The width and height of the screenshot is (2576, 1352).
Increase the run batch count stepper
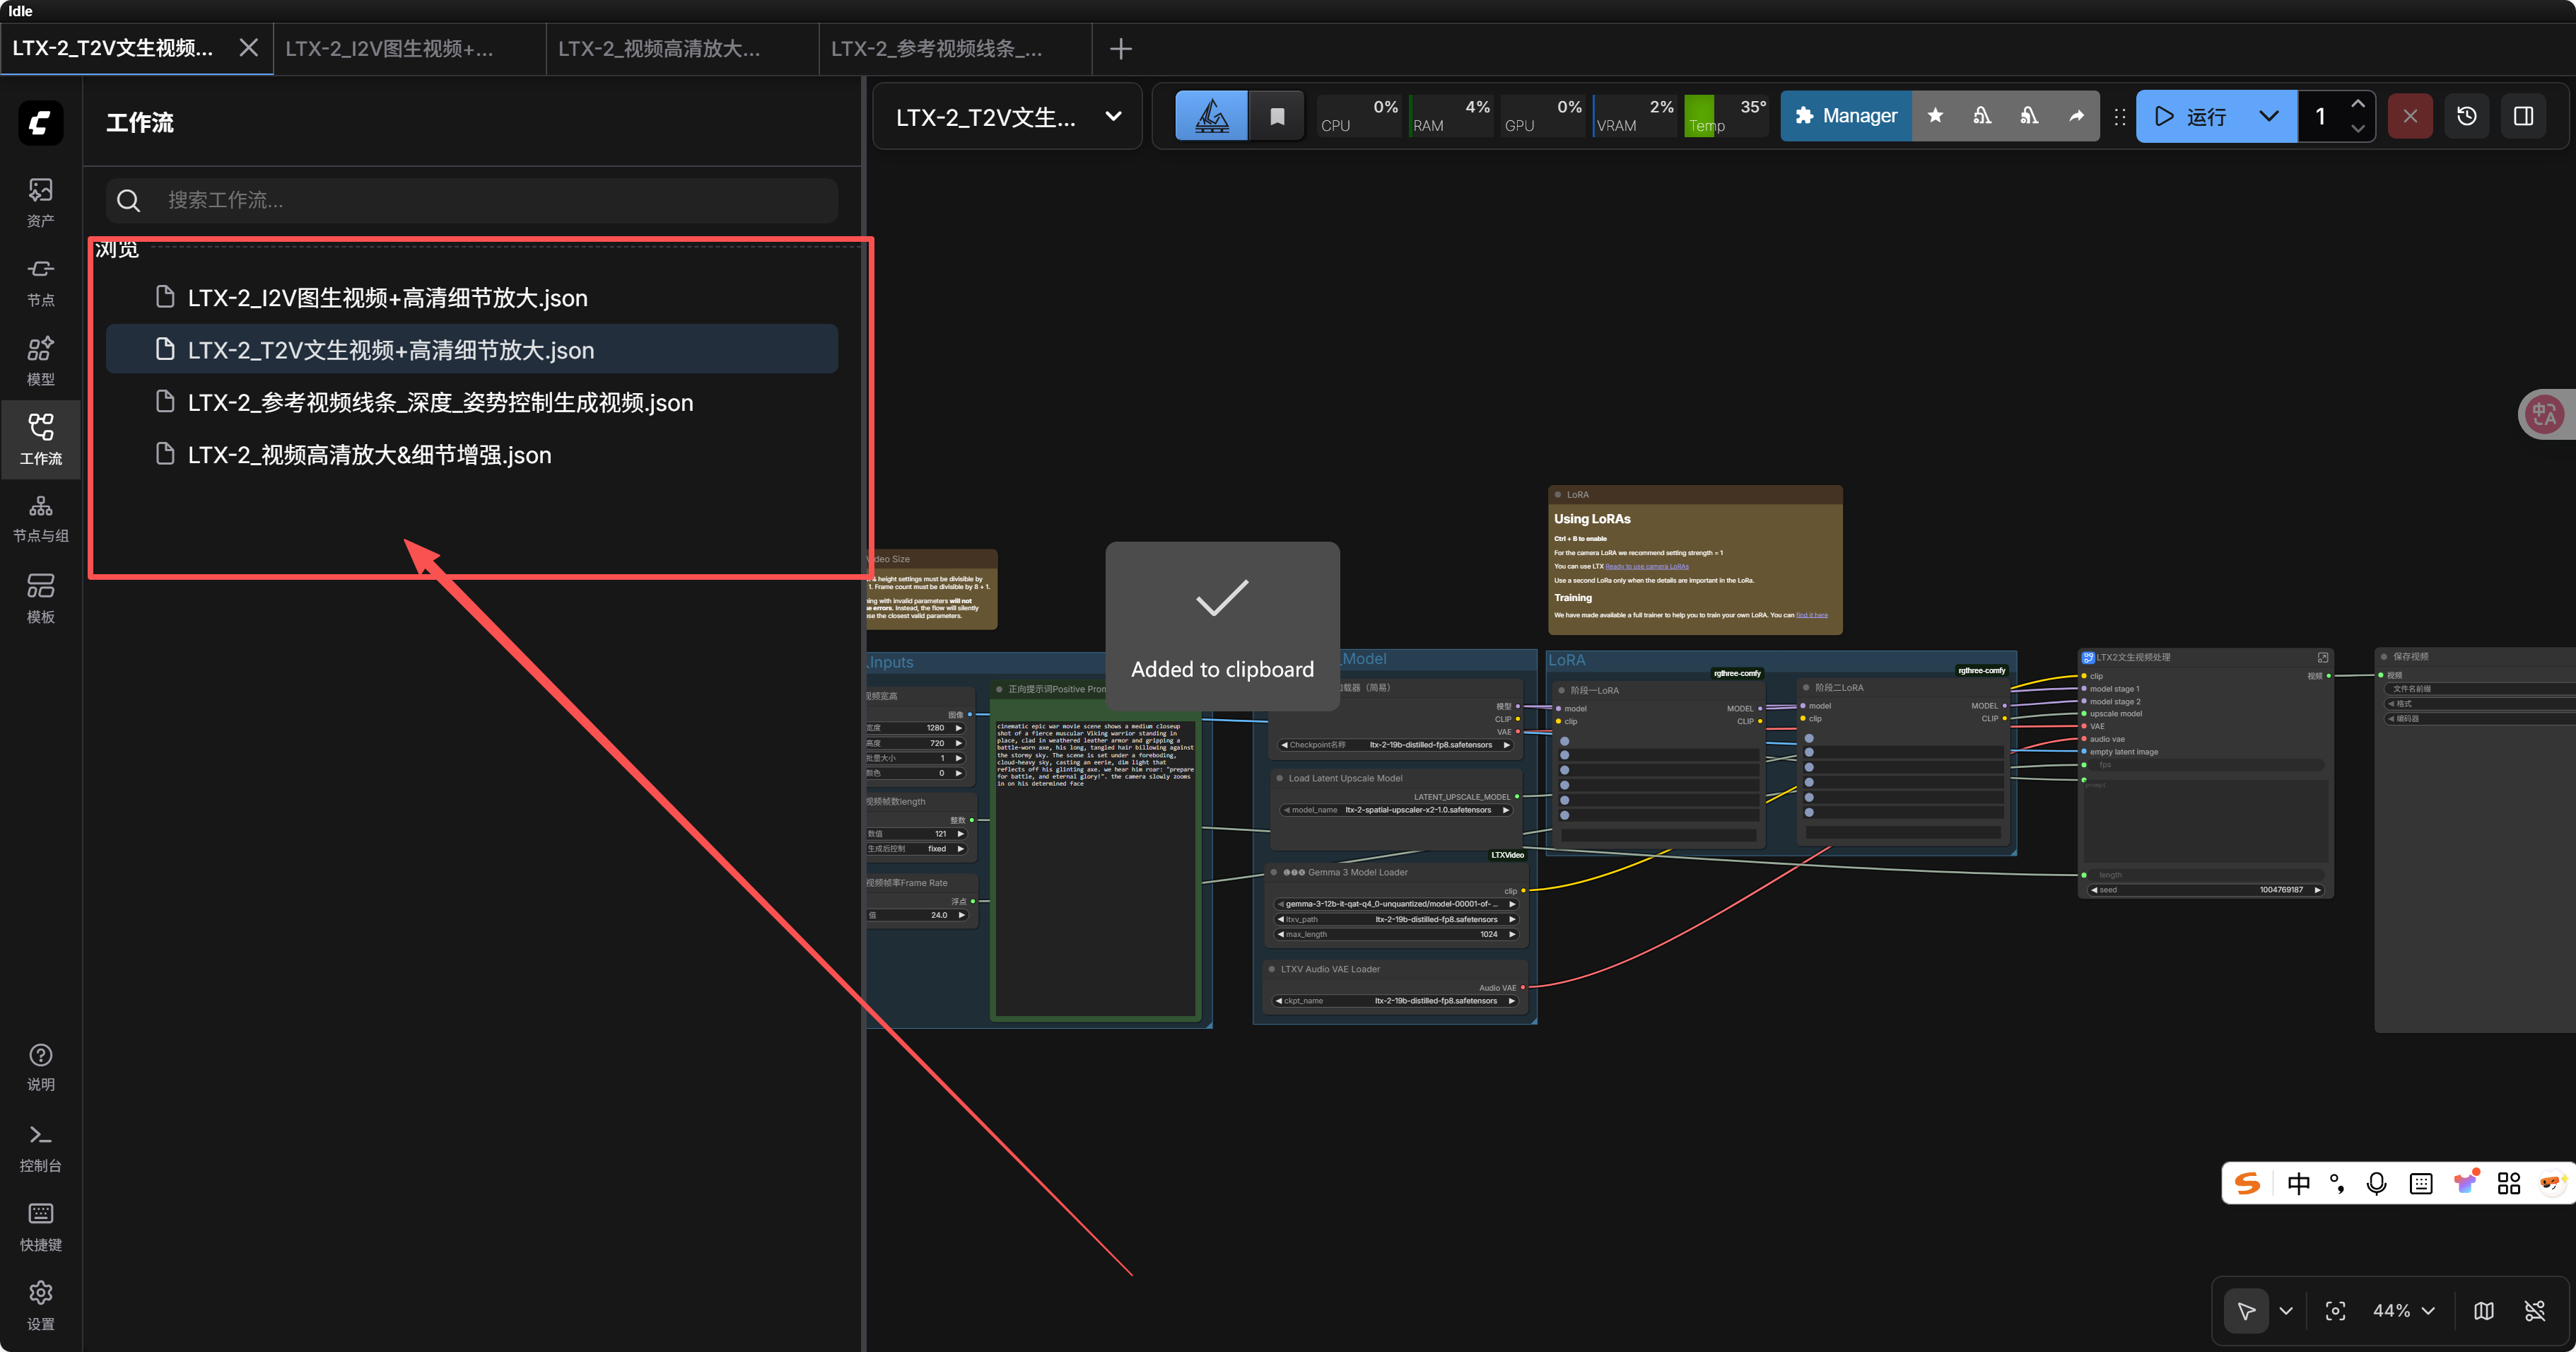[2357, 104]
